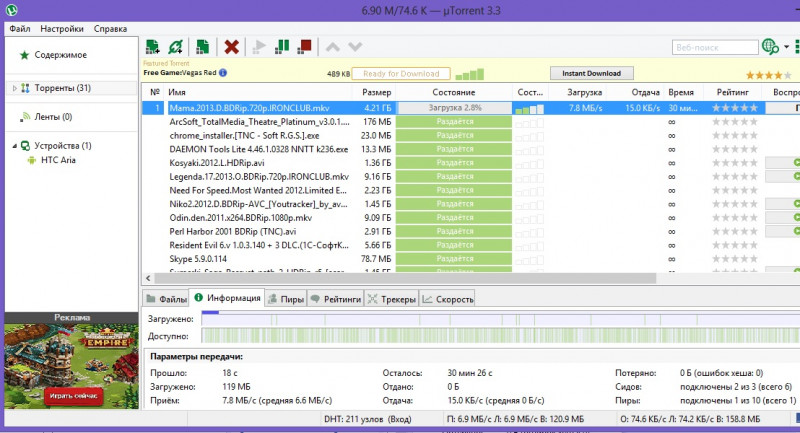800x433 pixels.
Task: Select Ленты (0) feeds item
Action: (53, 117)
